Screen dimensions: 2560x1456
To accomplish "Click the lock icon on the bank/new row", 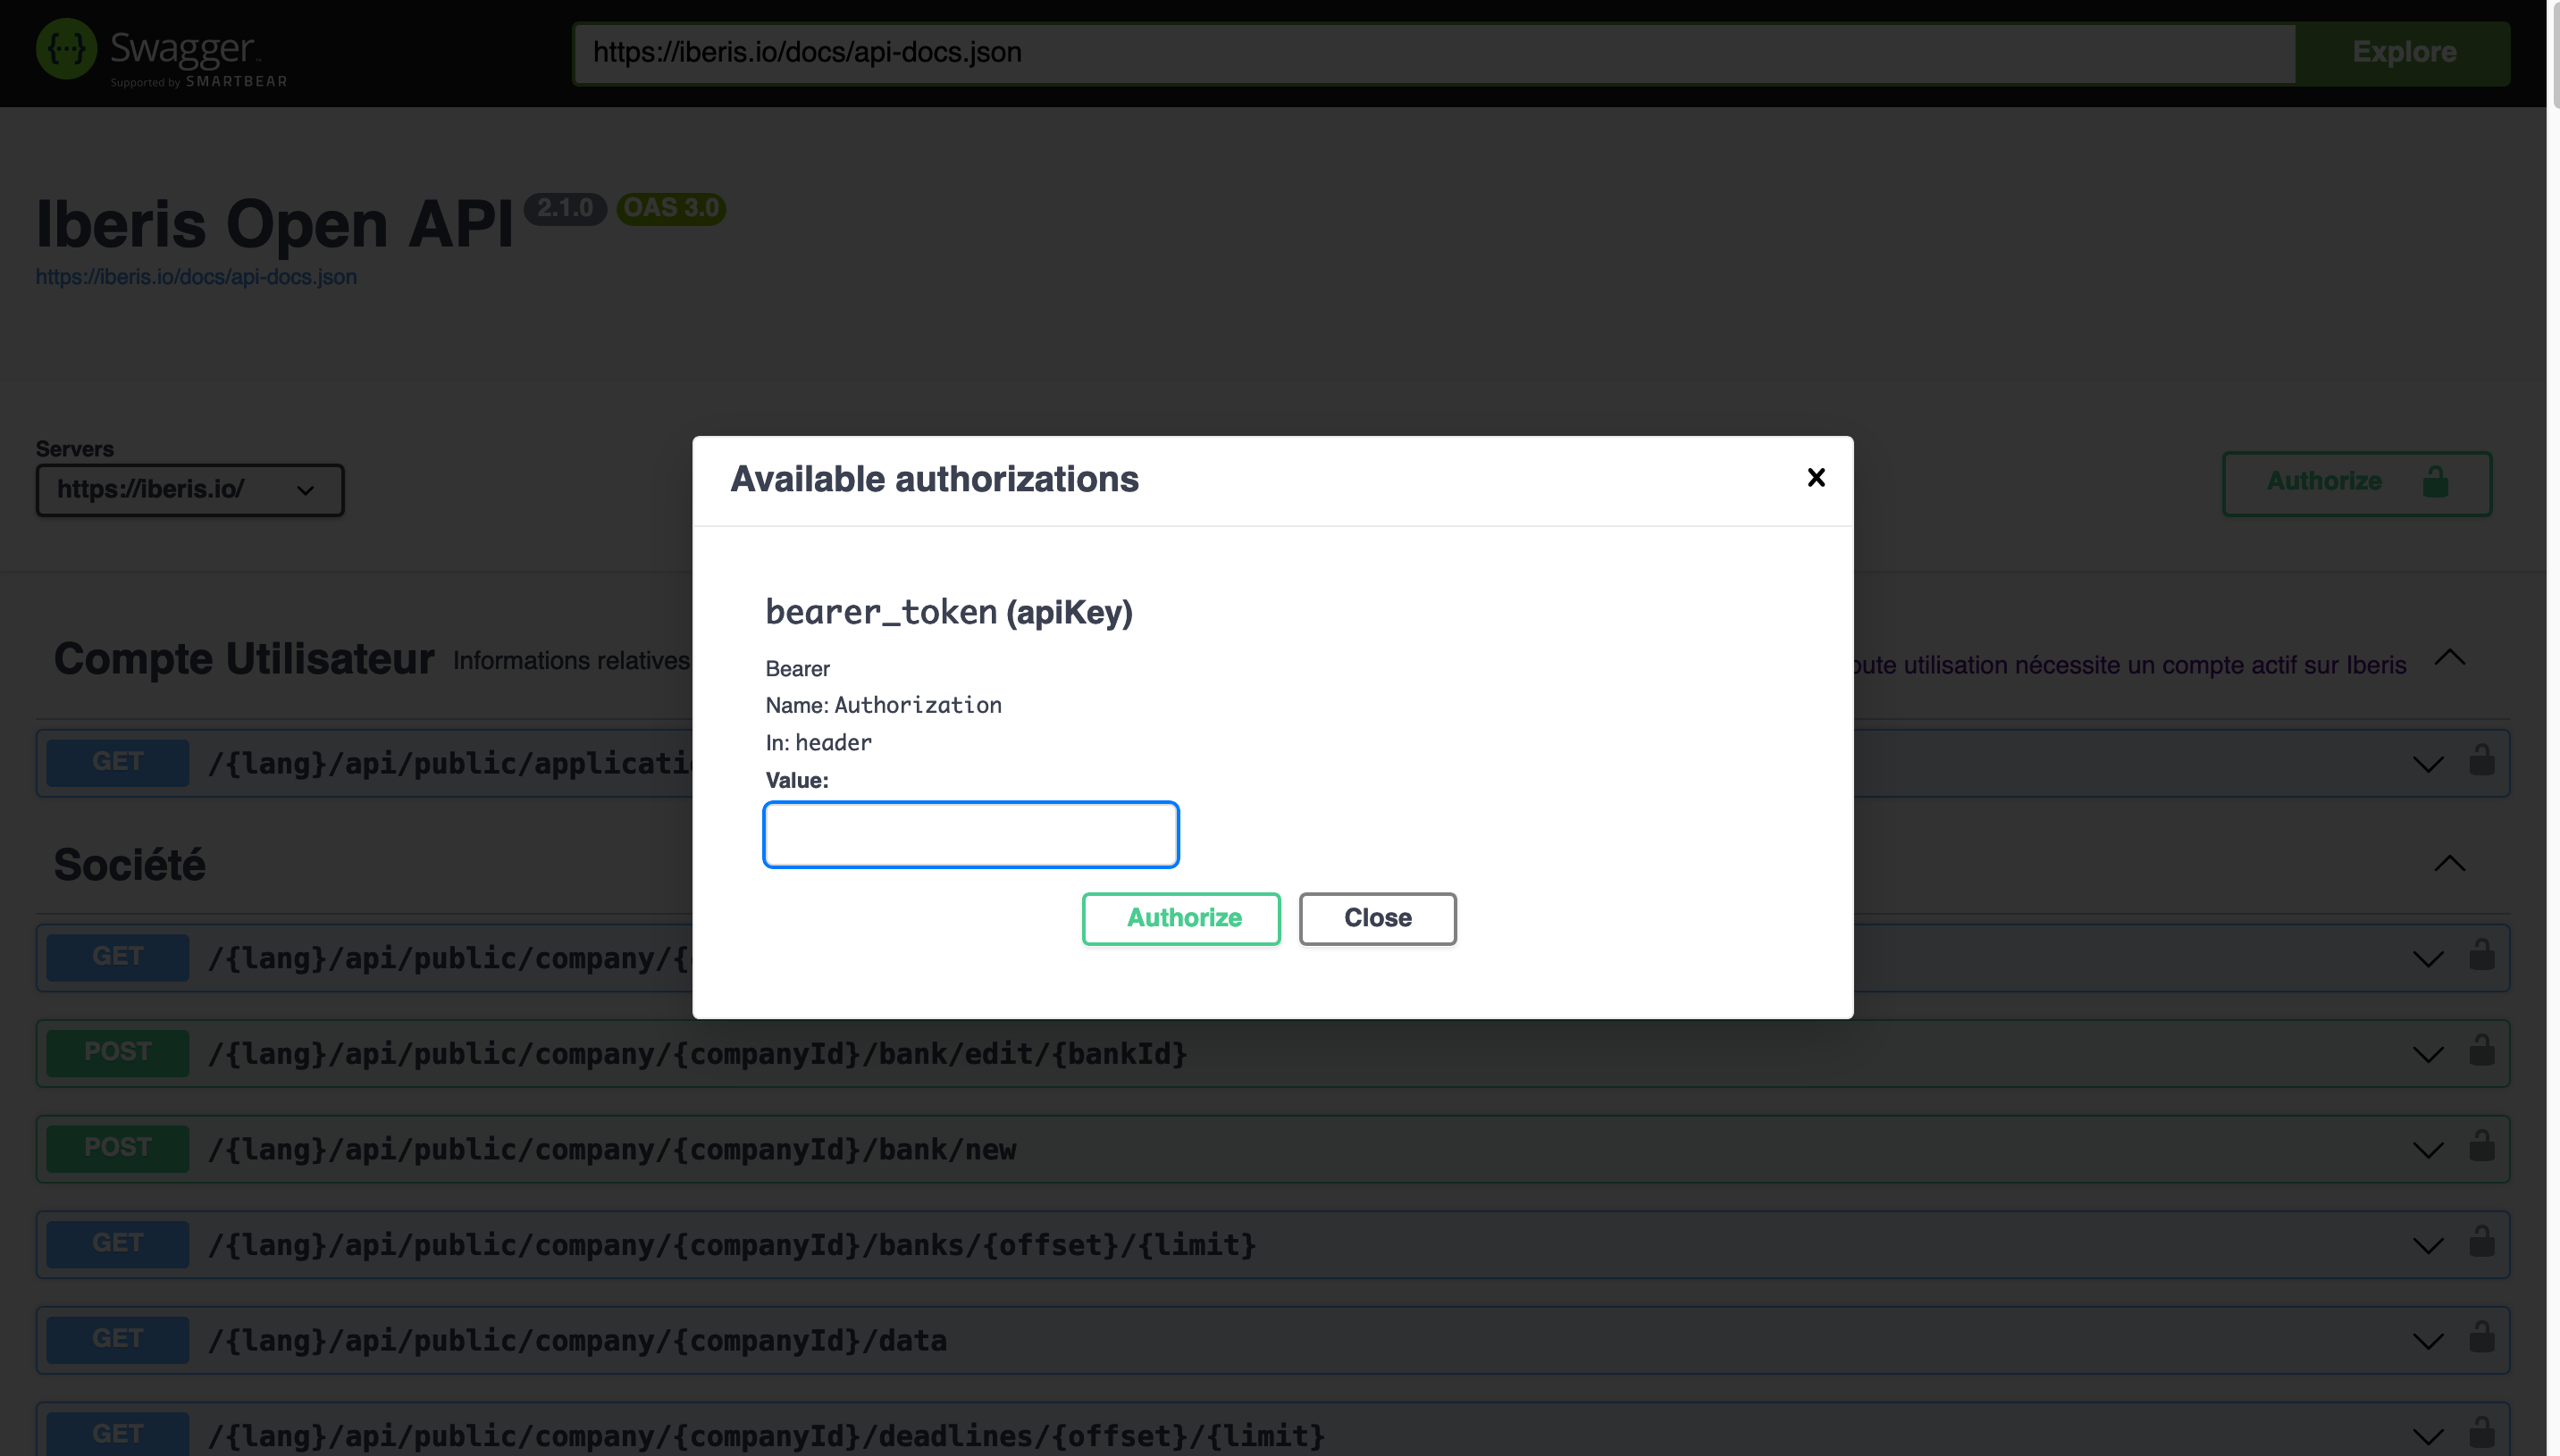I will 2481,1146.
